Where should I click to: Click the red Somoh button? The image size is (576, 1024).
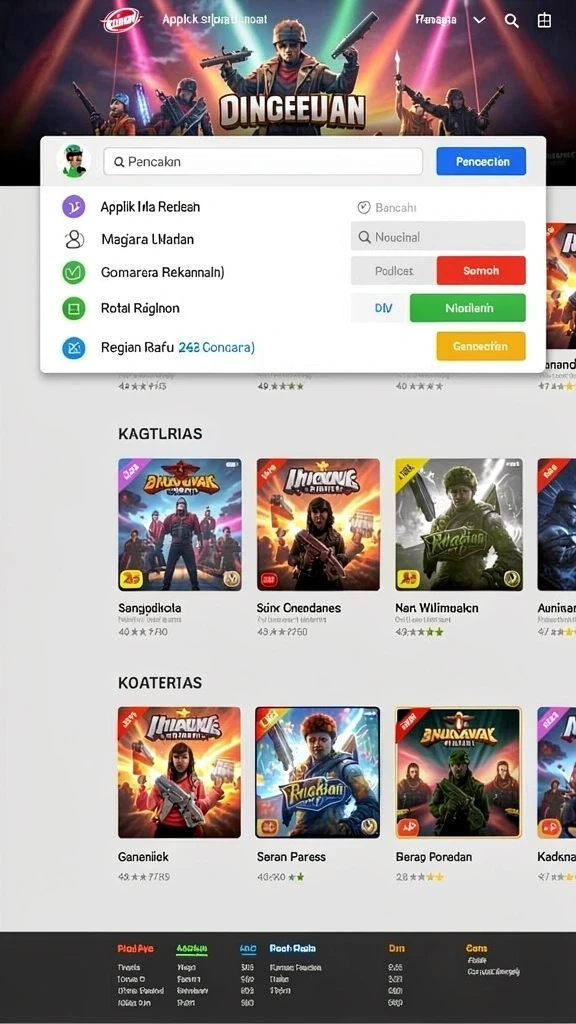point(481,270)
